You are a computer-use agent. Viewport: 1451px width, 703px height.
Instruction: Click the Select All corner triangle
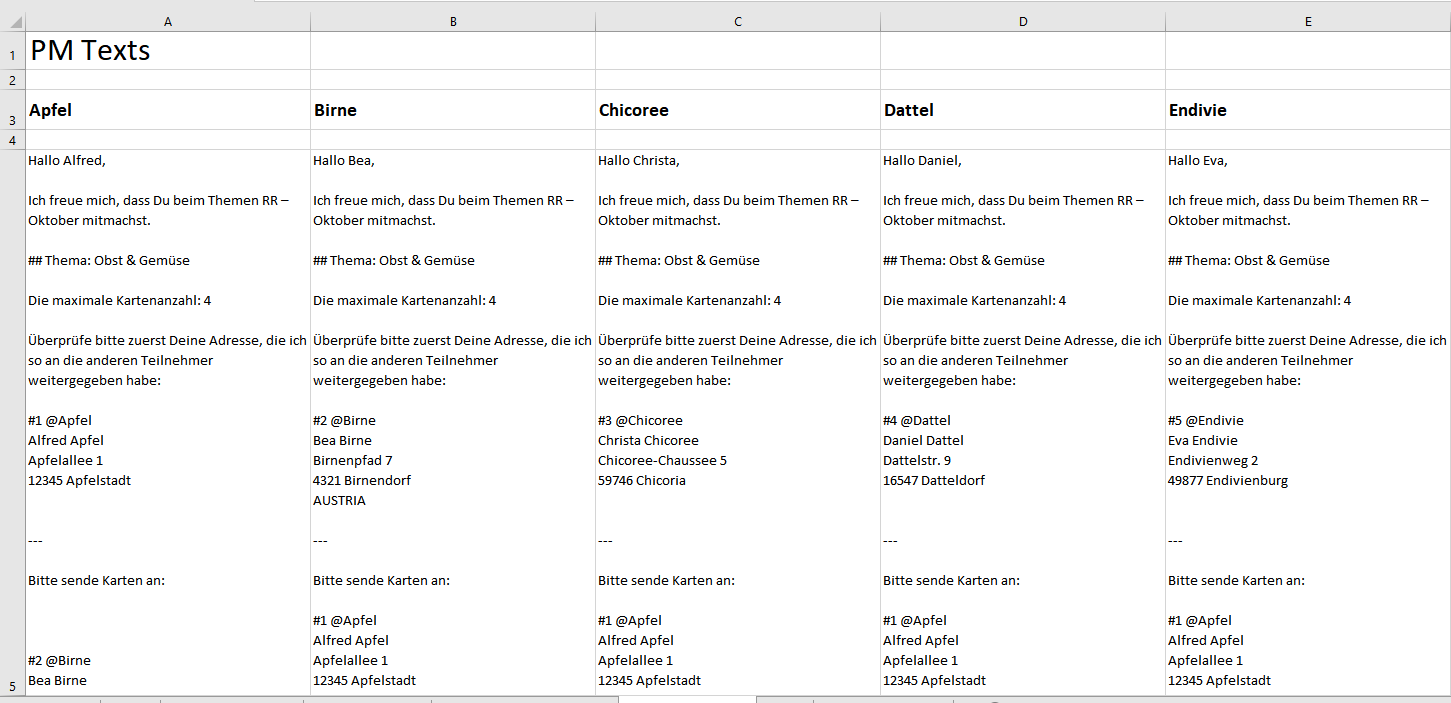[x=12, y=21]
